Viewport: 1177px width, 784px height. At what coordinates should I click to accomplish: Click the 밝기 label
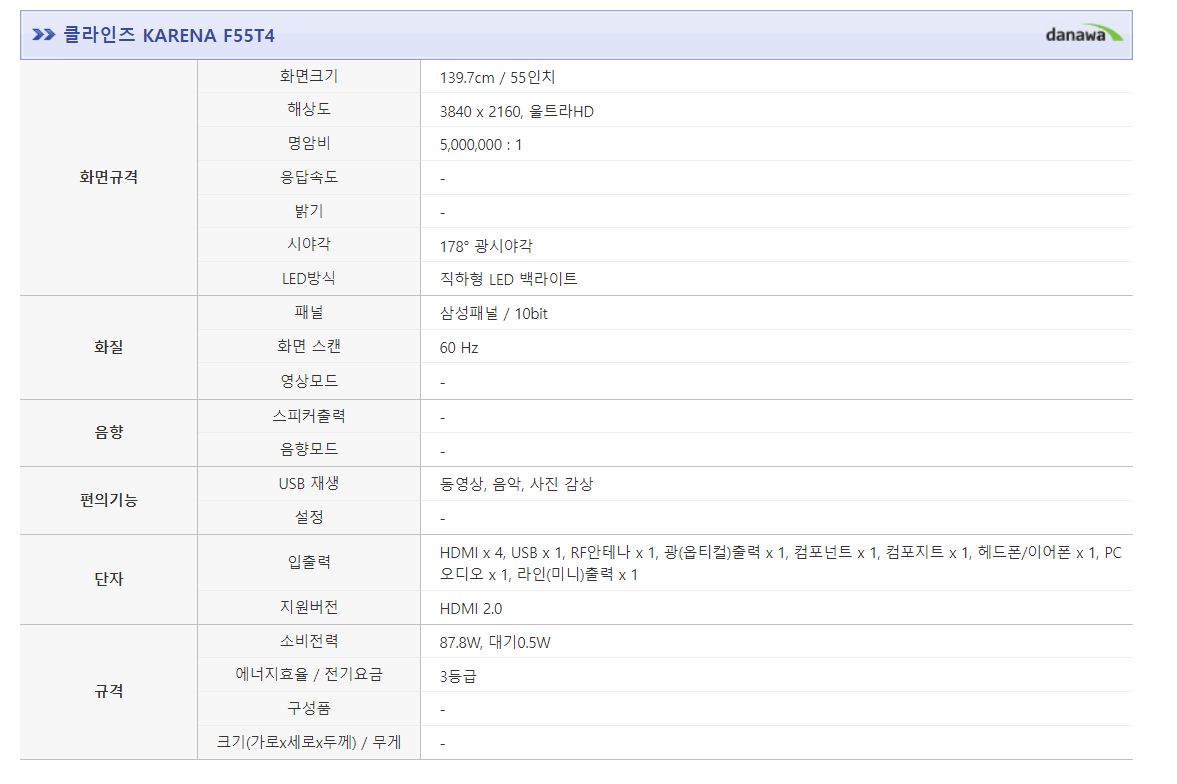pos(309,211)
